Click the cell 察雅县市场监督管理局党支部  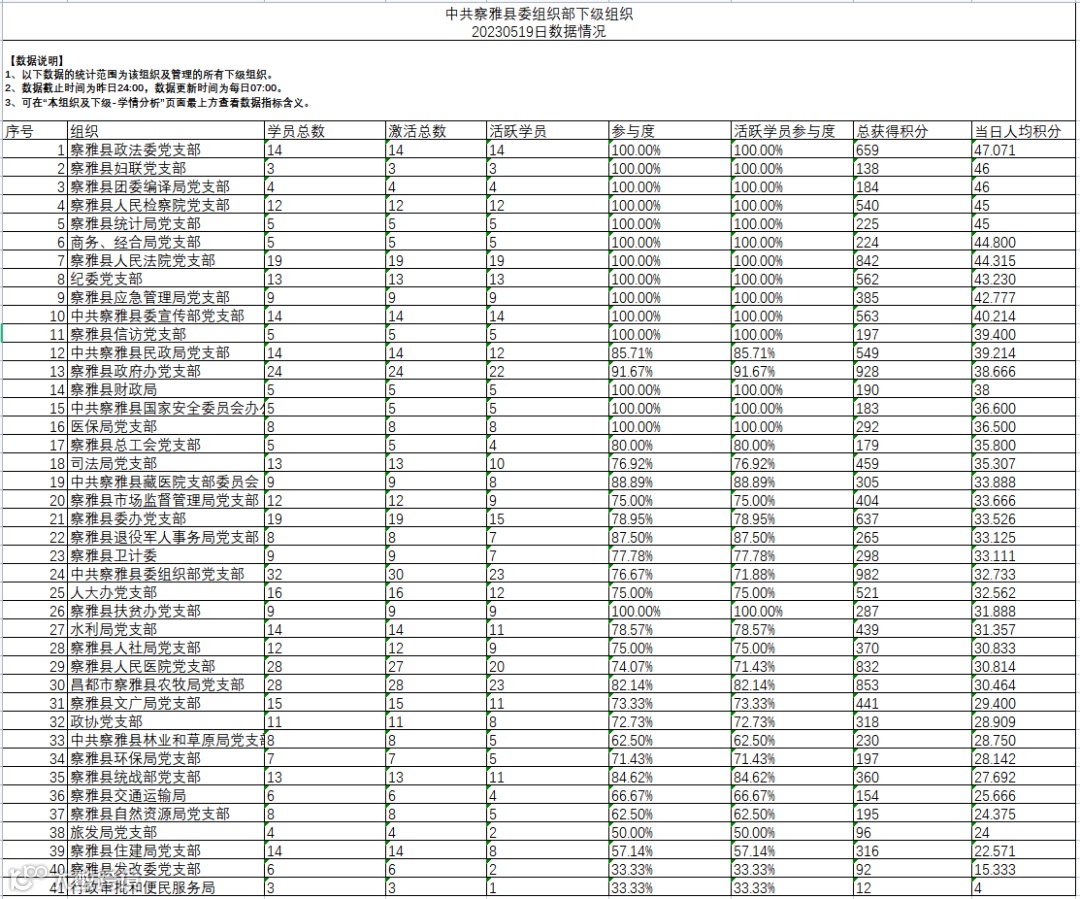pos(166,500)
